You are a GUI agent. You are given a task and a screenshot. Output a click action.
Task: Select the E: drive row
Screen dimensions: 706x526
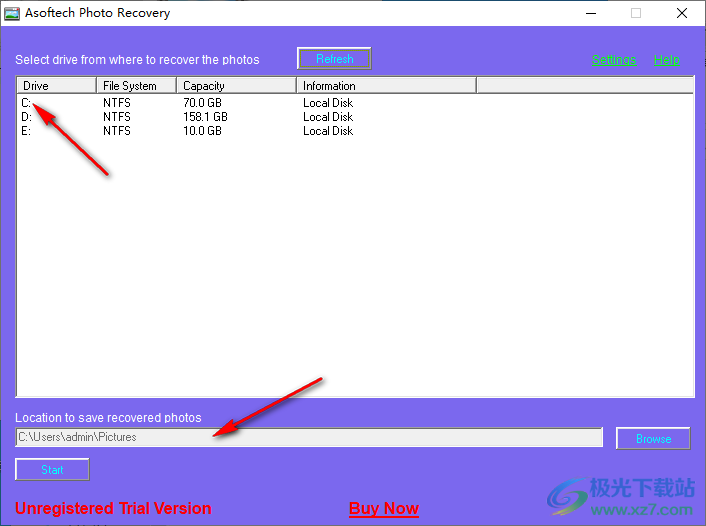tap(355, 131)
